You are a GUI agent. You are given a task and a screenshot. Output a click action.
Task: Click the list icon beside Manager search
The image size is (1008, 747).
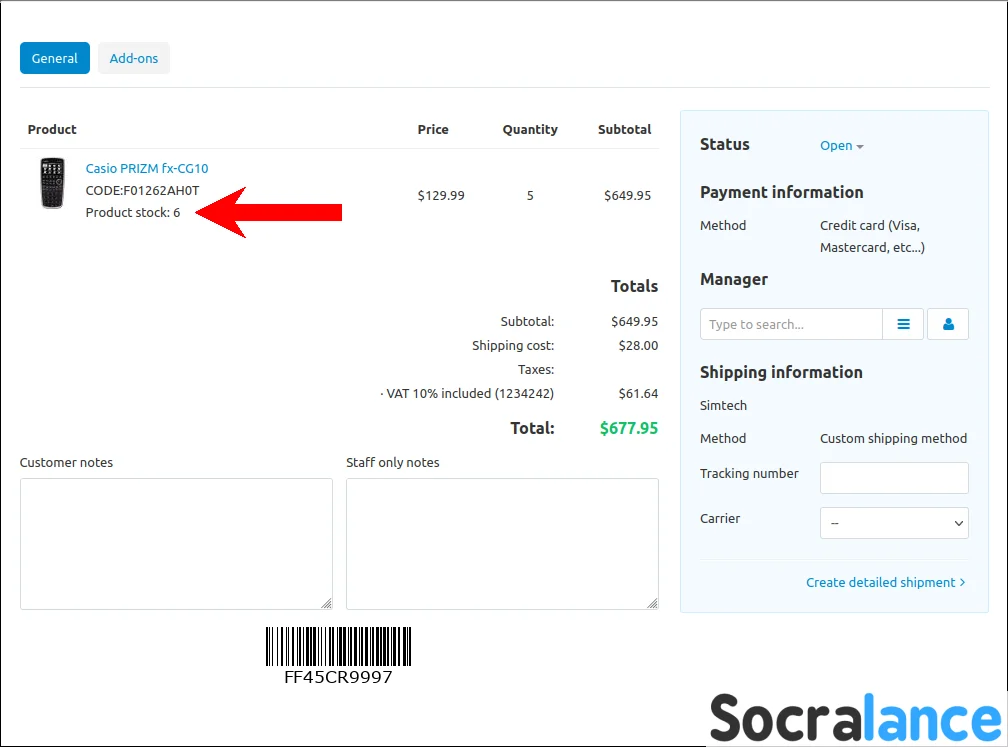pyautogui.click(x=904, y=324)
